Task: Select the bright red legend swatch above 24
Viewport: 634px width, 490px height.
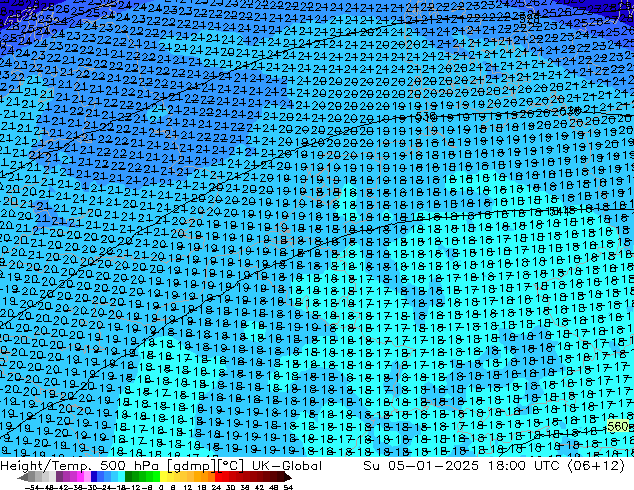Action: [219, 476]
